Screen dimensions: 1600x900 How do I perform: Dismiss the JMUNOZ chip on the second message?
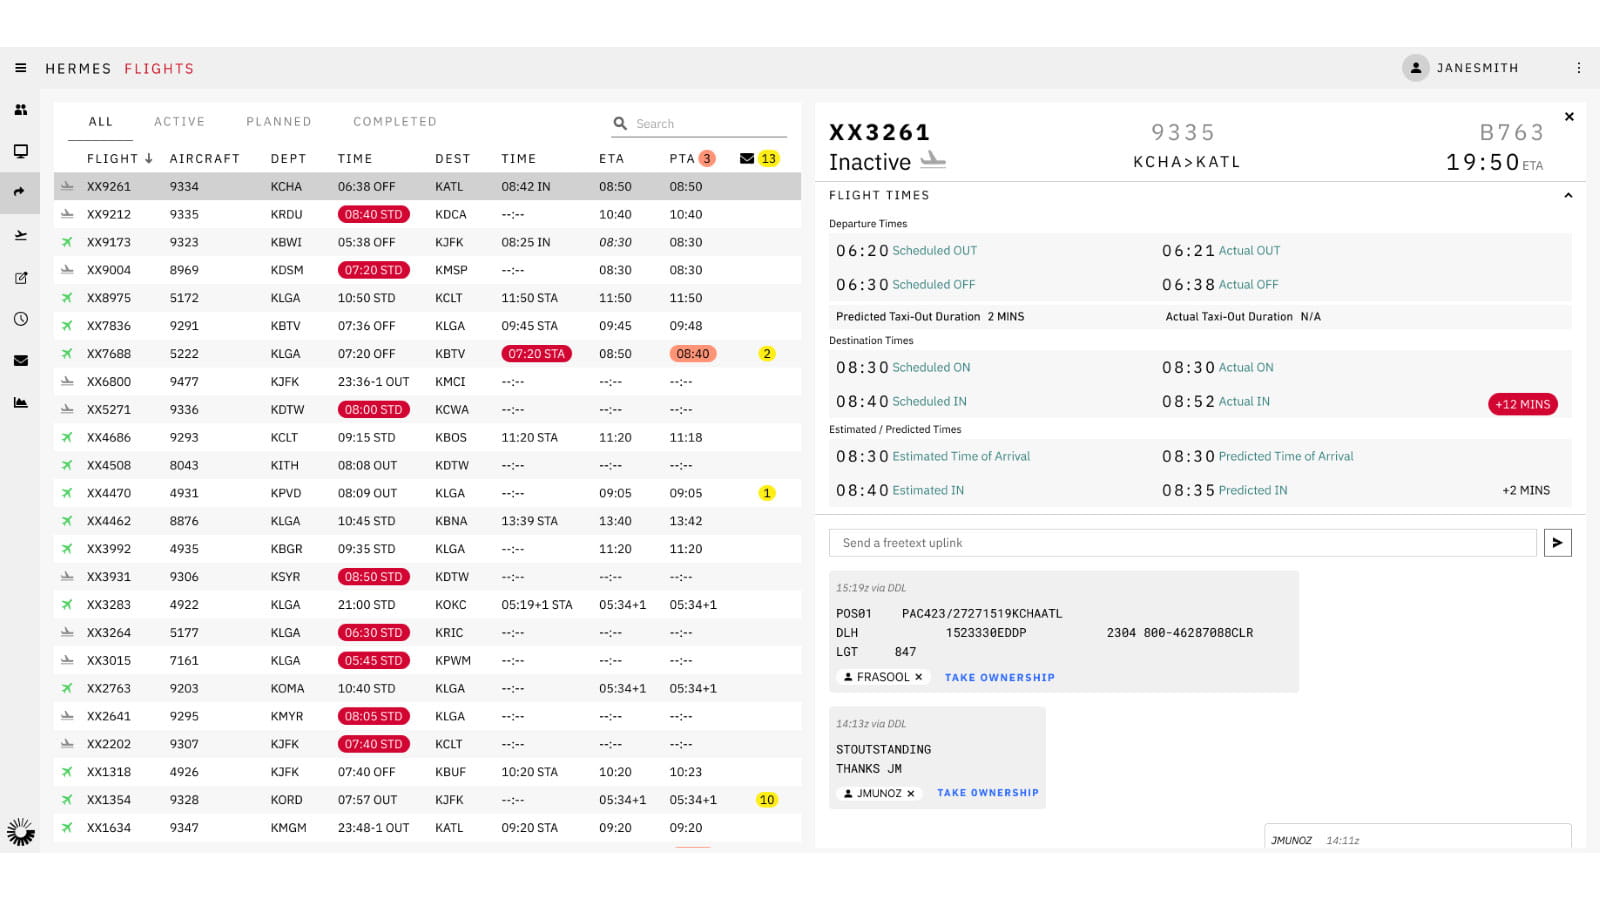(911, 793)
